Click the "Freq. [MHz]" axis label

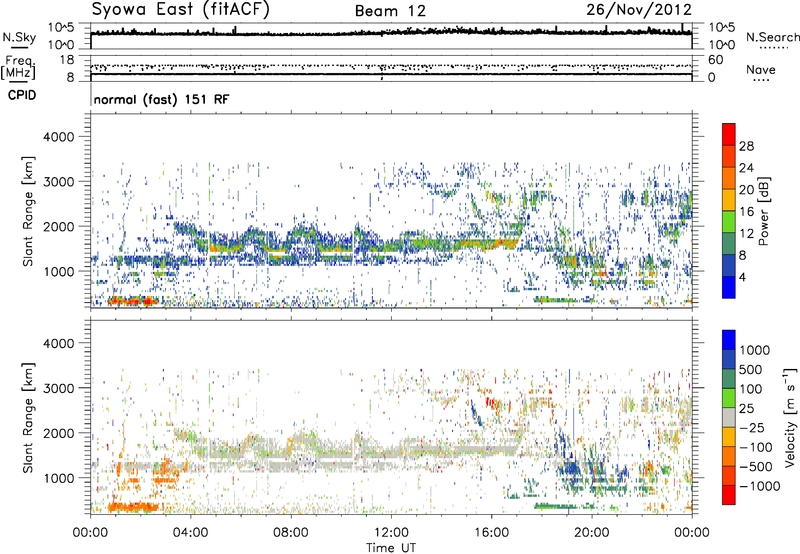pos(18,67)
